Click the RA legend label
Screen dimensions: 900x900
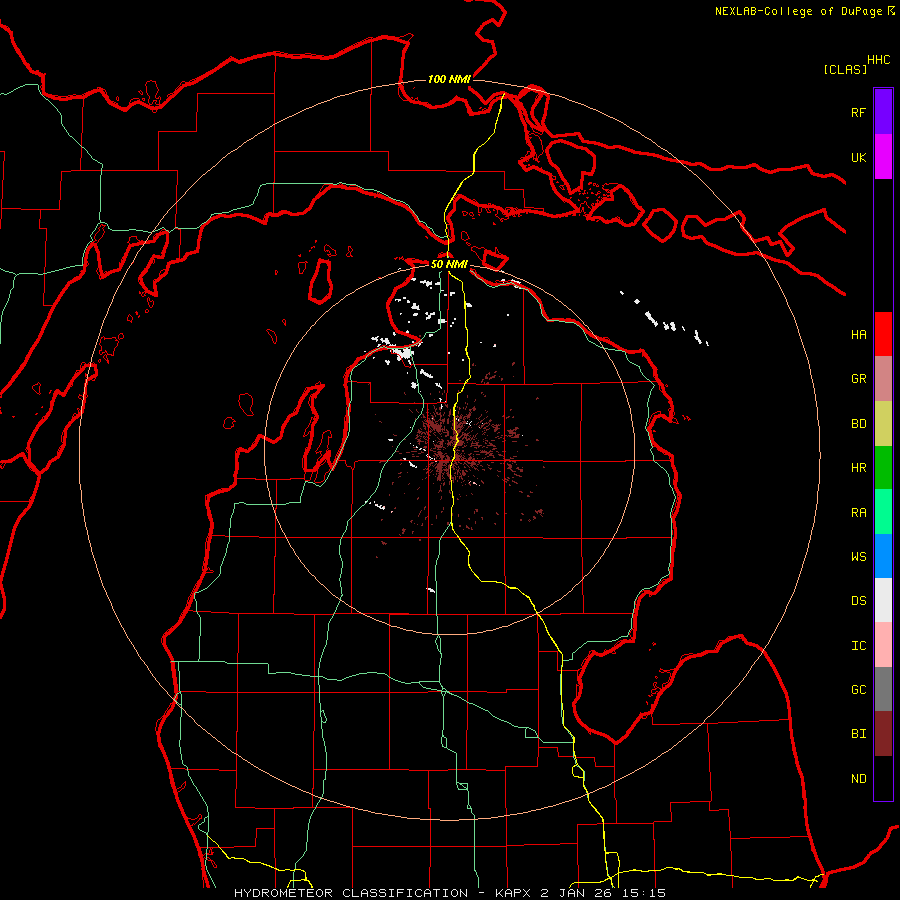click(x=858, y=513)
